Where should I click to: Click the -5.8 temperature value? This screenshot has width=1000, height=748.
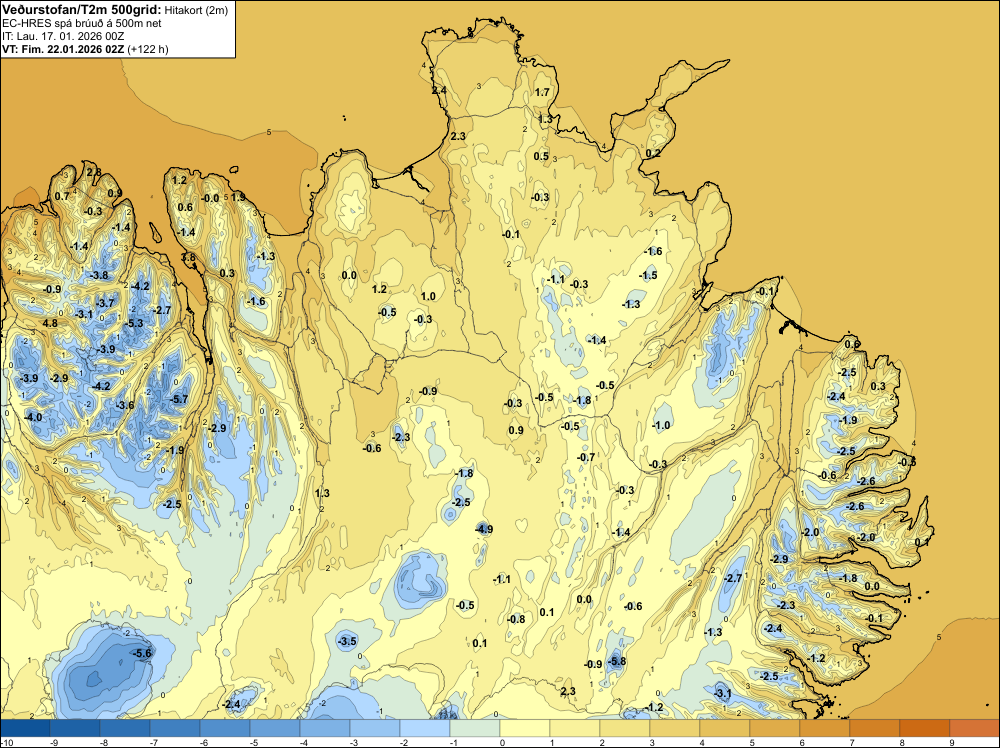[617, 661]
